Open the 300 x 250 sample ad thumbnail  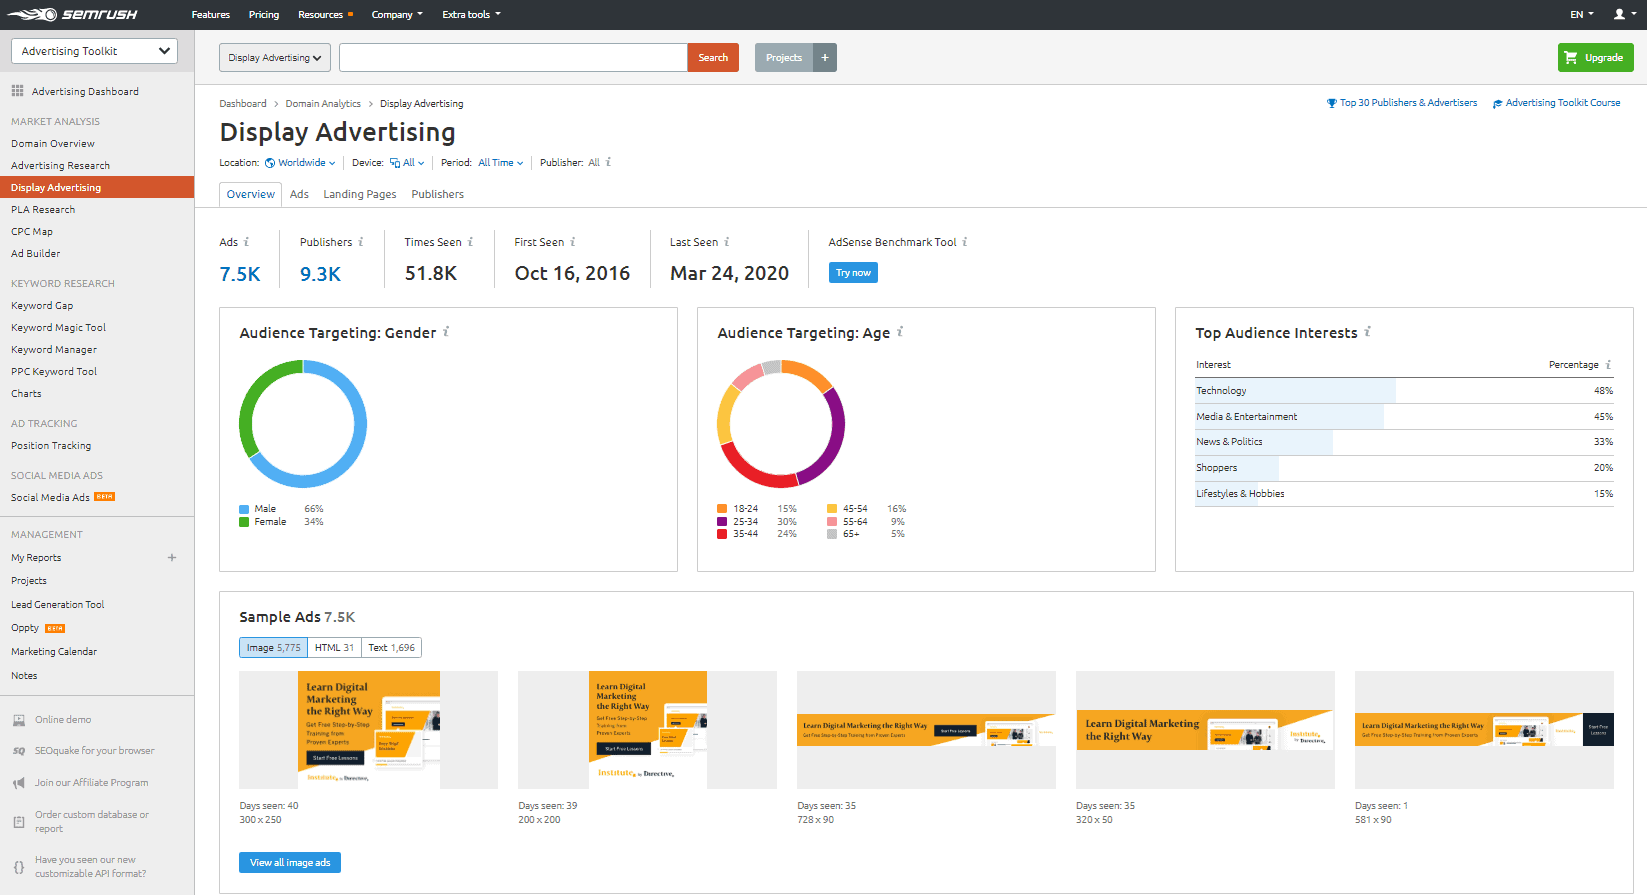[368, 730]
